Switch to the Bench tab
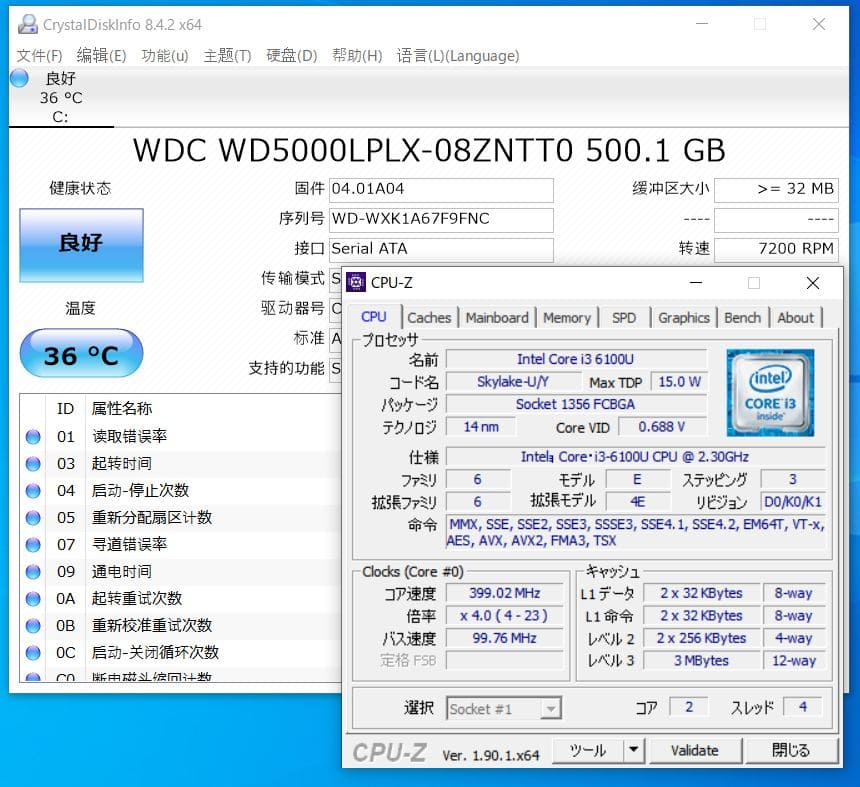The image size is (860, 787). click(x=743, y=318)
